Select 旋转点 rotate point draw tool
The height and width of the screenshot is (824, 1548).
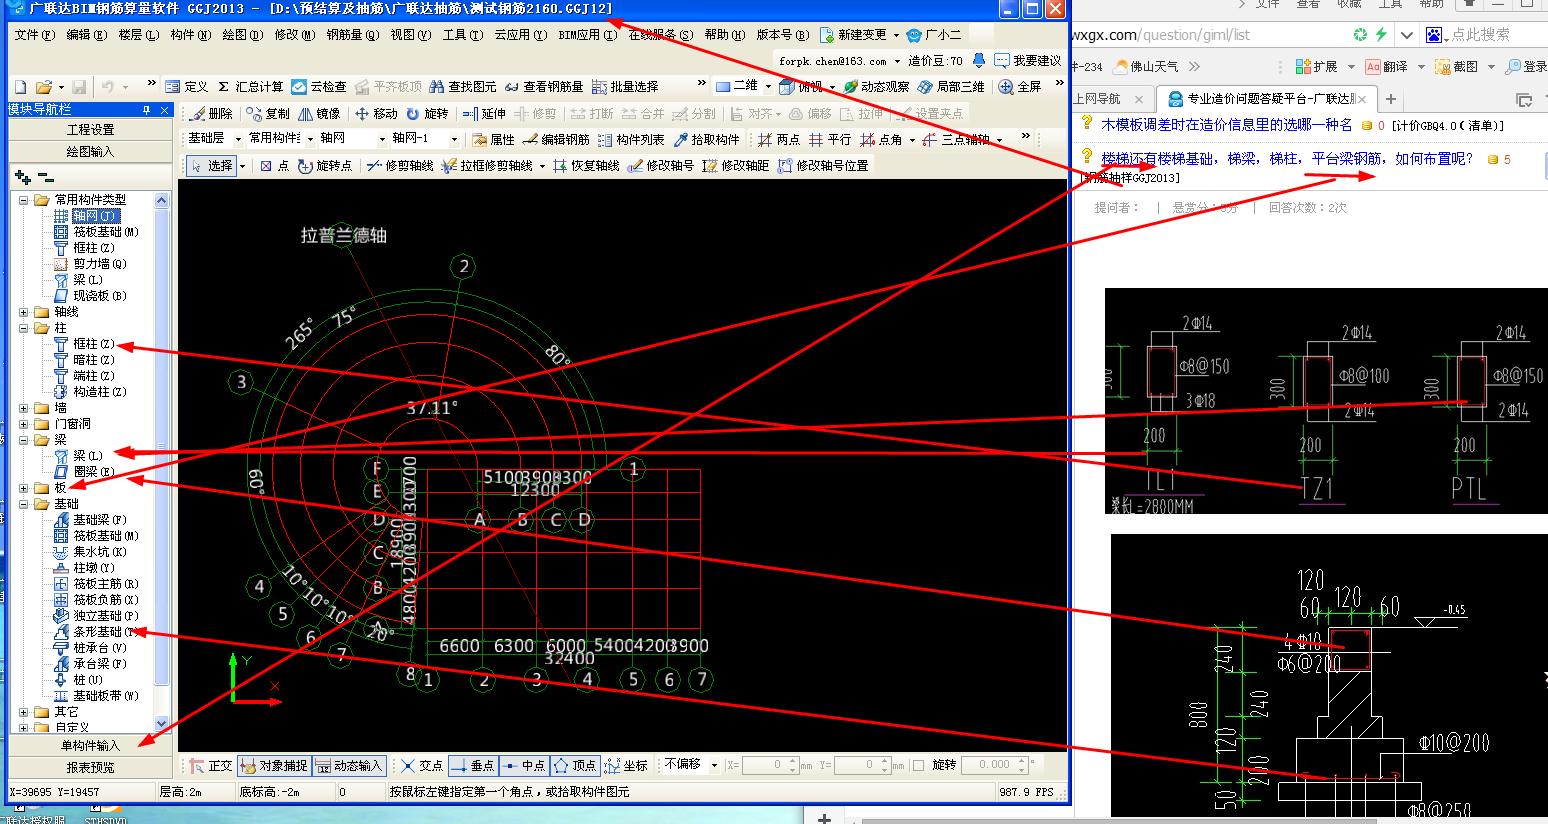tap(324, 166)
